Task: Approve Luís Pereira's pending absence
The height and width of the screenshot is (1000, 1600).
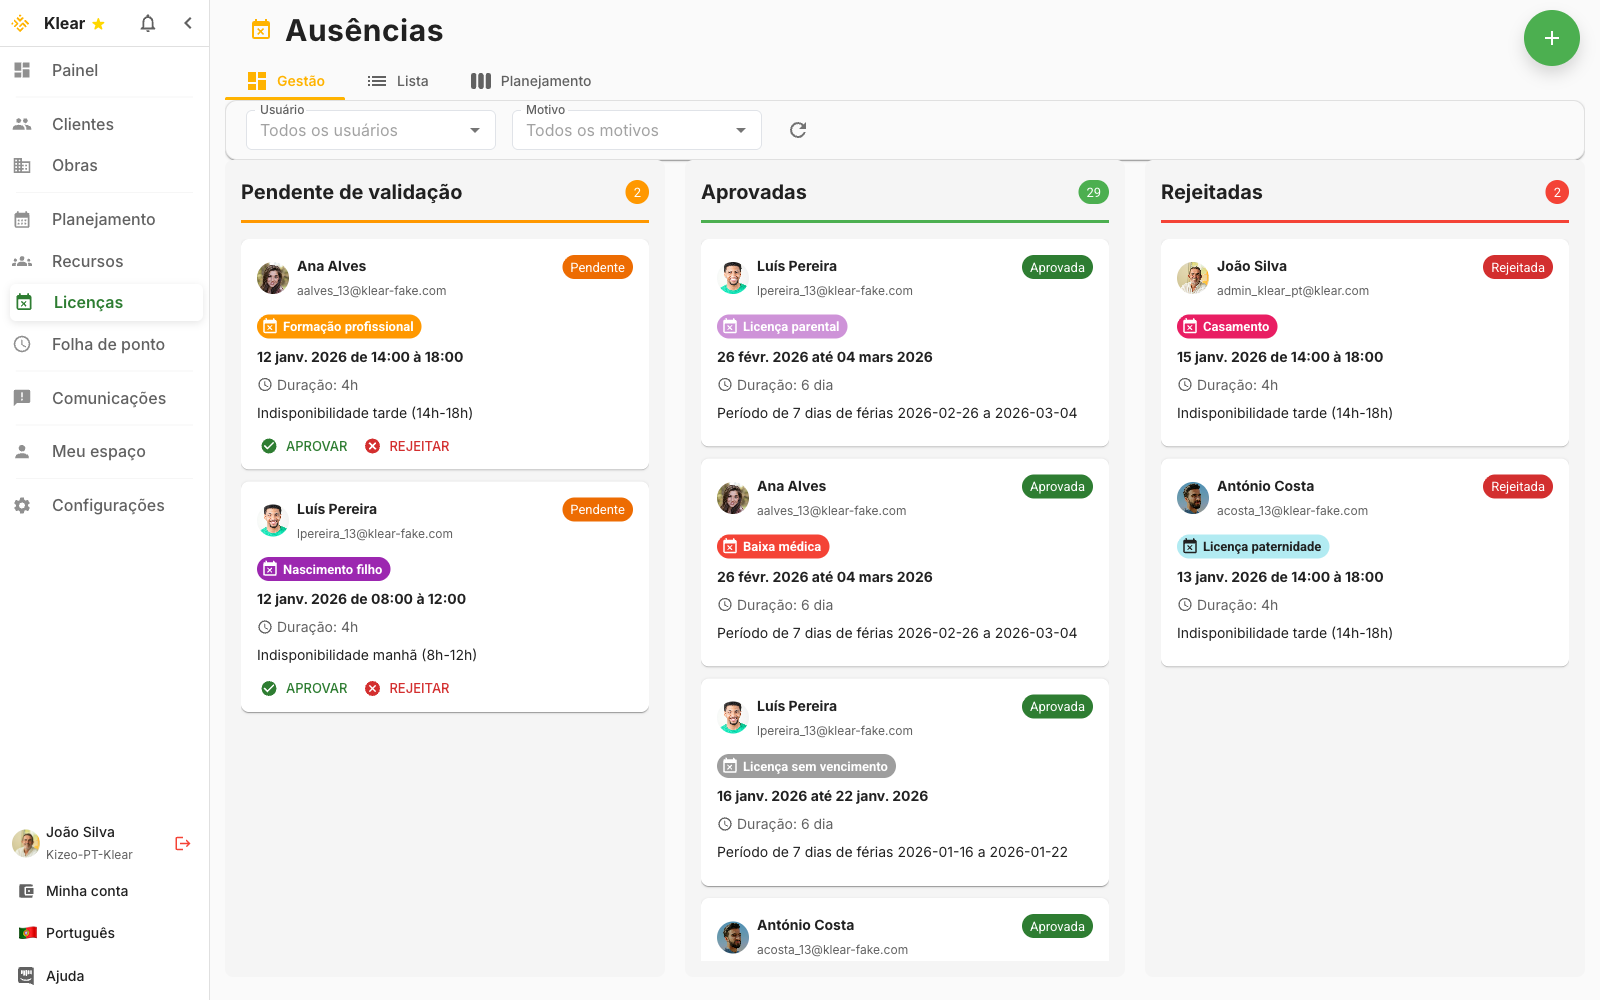Action: click(305, 688)
